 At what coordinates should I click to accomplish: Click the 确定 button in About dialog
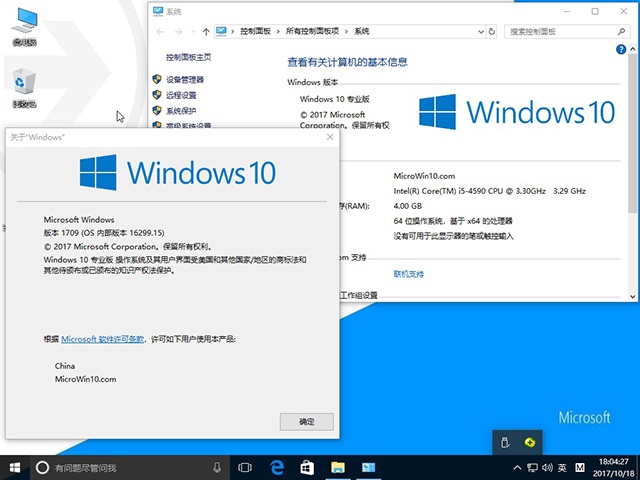pyautogui.click(x=306, y=422)
